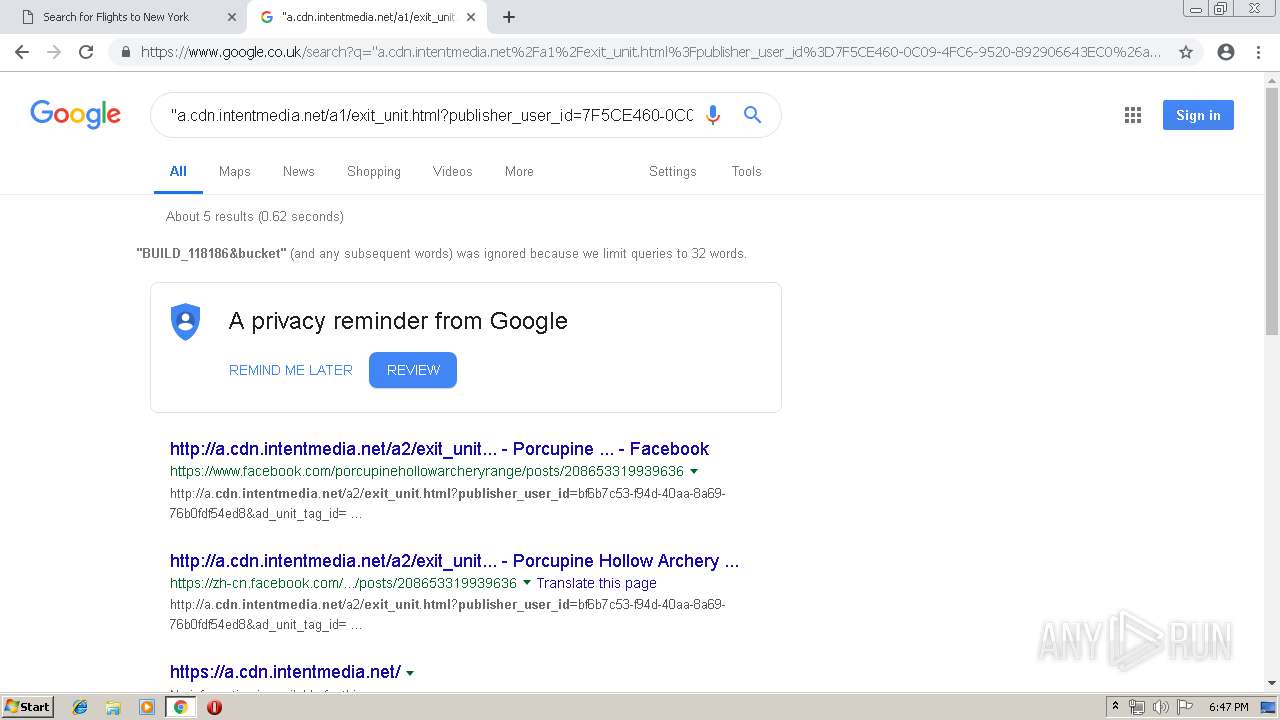Open a new tab with plus button

click(509, 17)
